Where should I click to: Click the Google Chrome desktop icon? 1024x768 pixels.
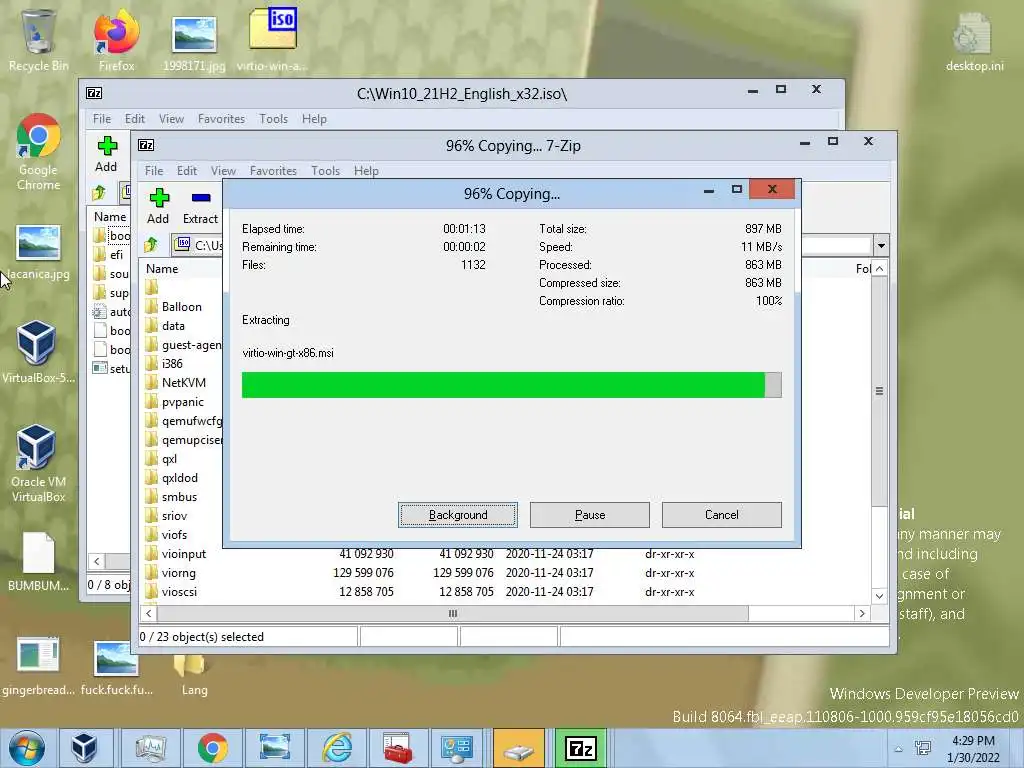pos(39,152)
